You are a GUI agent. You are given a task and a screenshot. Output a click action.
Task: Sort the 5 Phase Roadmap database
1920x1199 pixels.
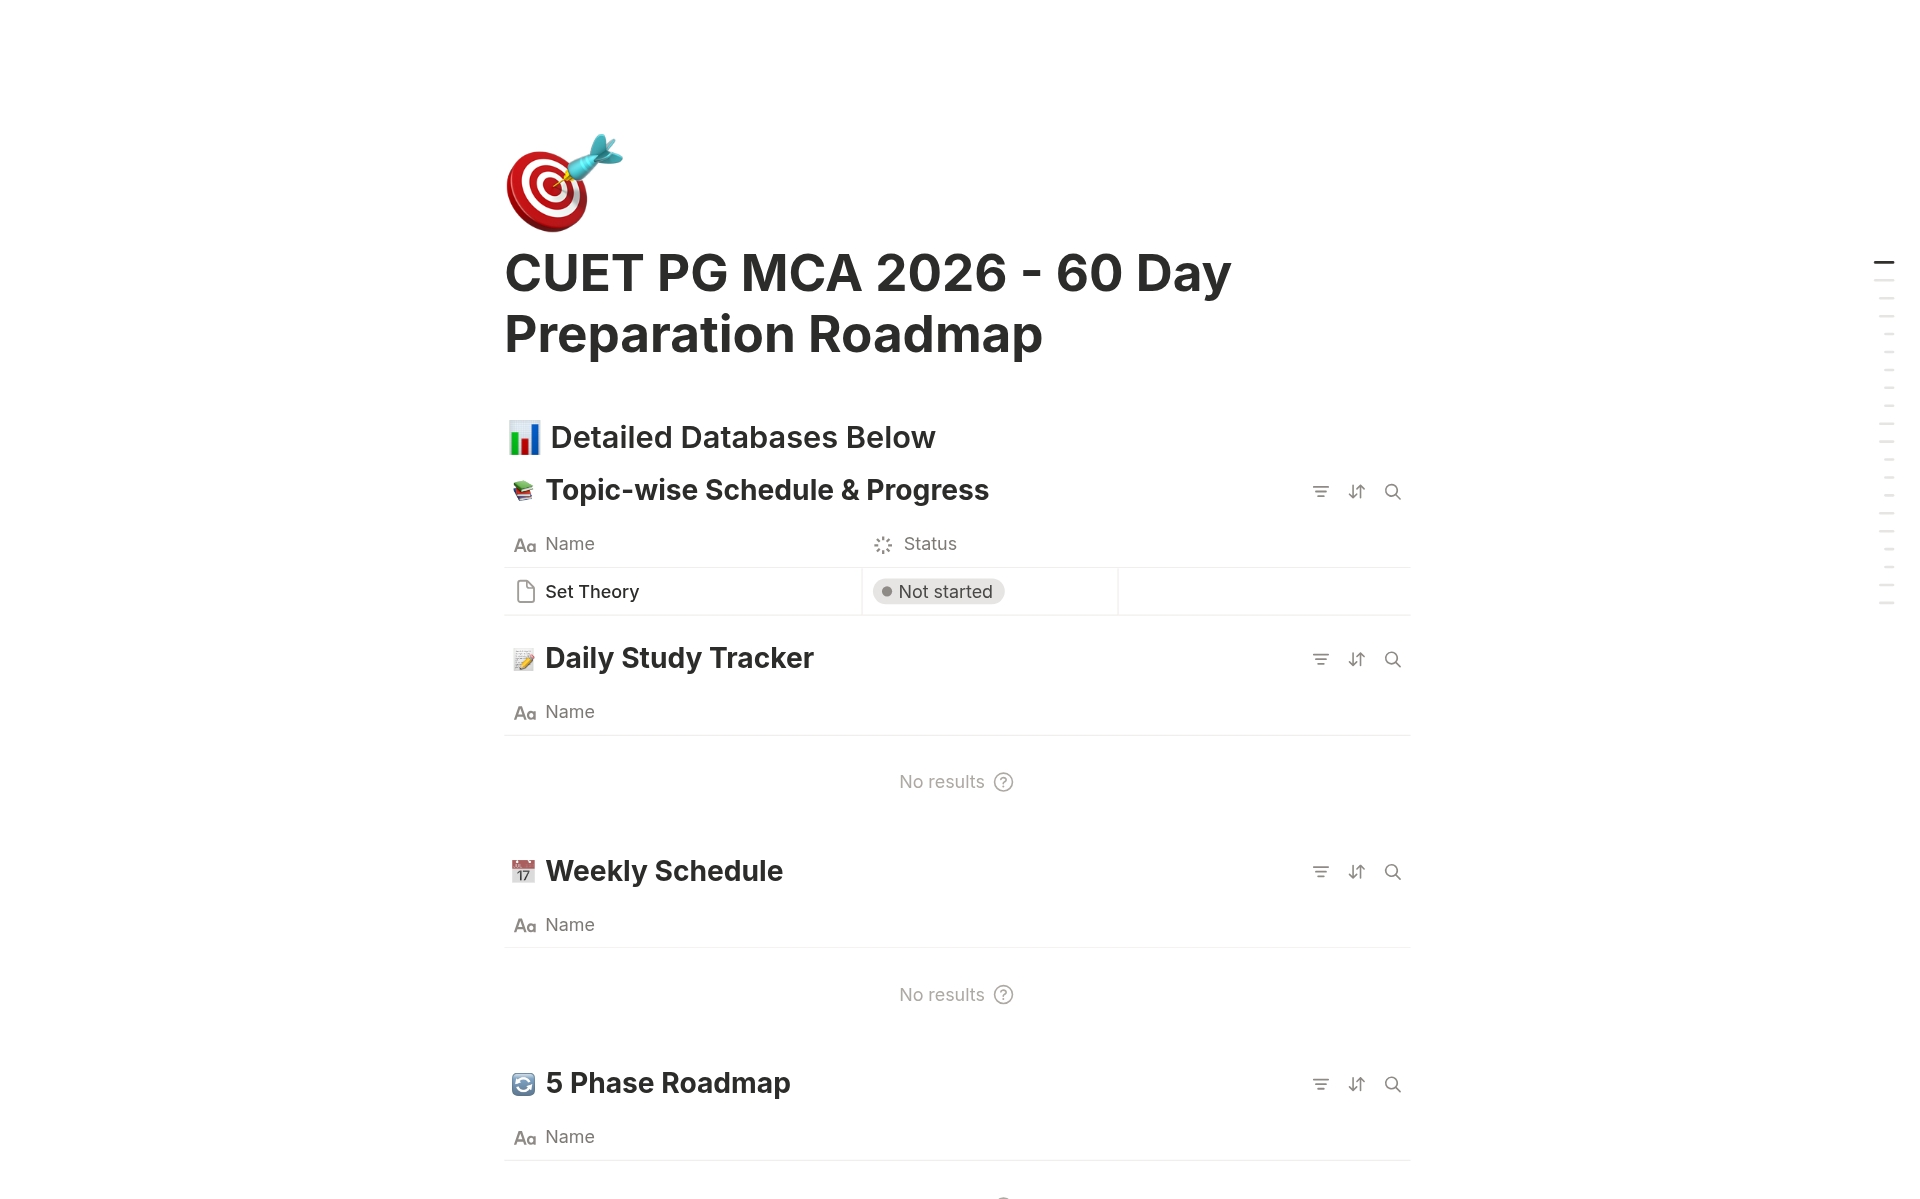[1356, 1085]
